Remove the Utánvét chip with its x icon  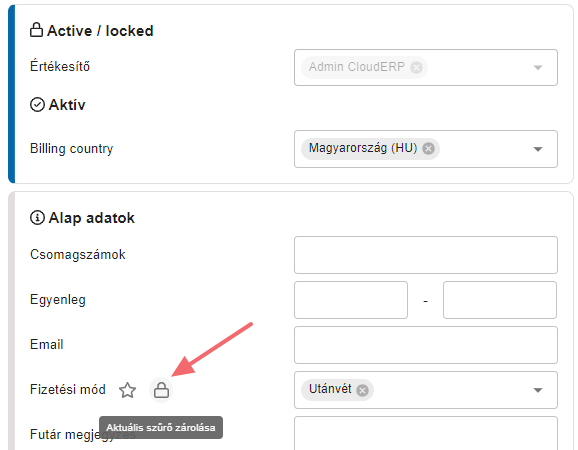pyautogui.click(x=362, y=390)
